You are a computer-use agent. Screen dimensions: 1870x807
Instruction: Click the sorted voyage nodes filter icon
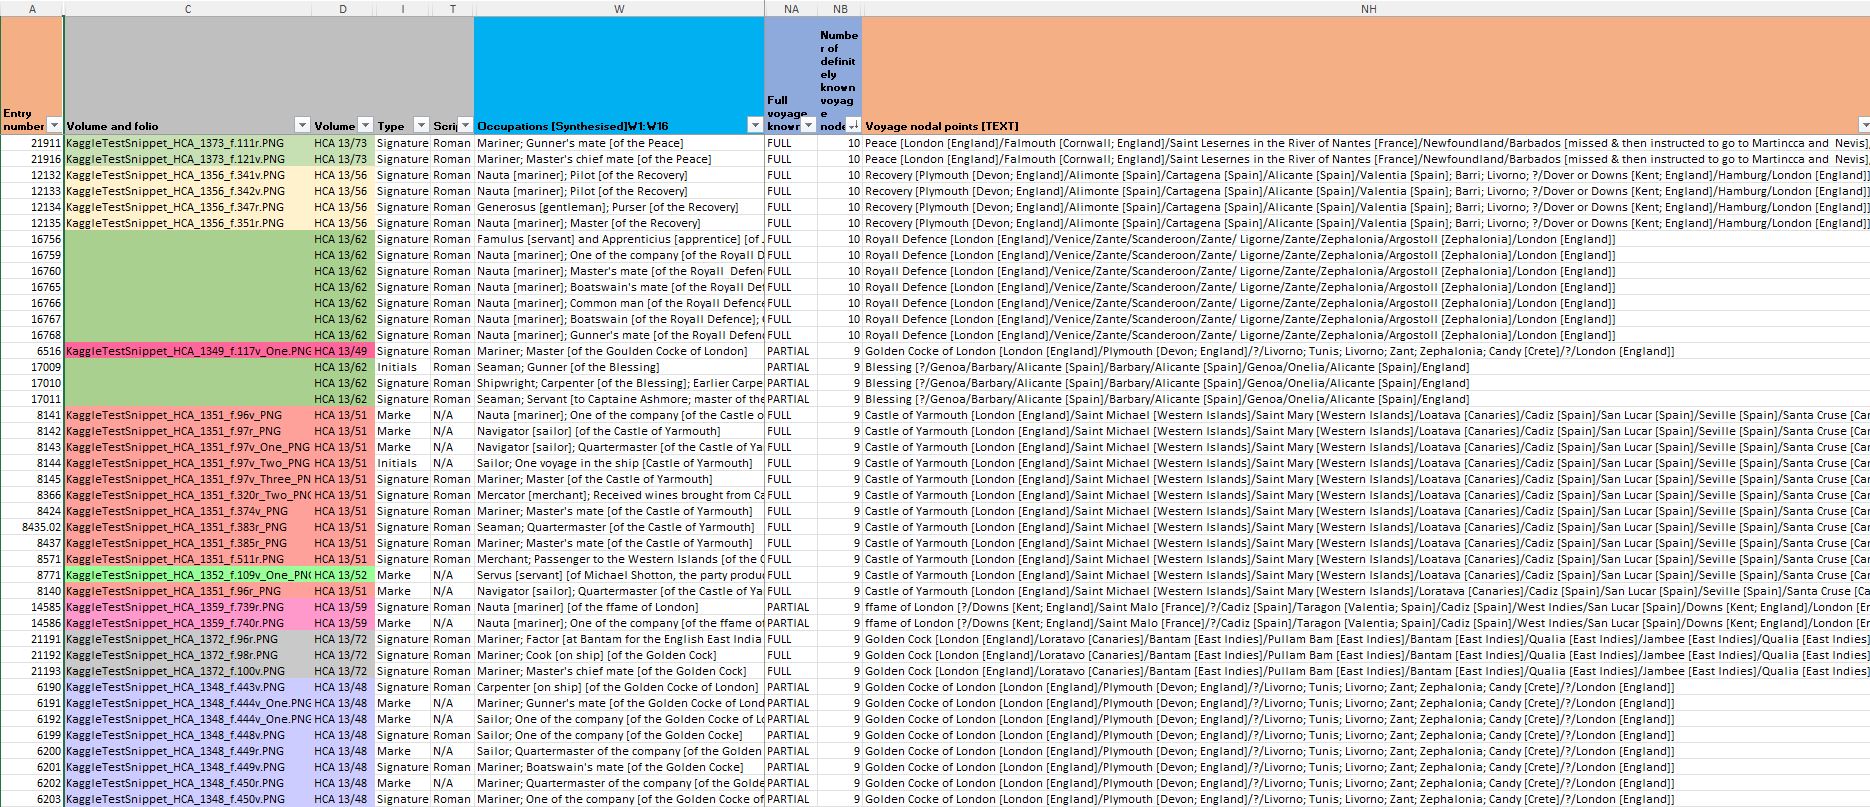pos(852,126)
